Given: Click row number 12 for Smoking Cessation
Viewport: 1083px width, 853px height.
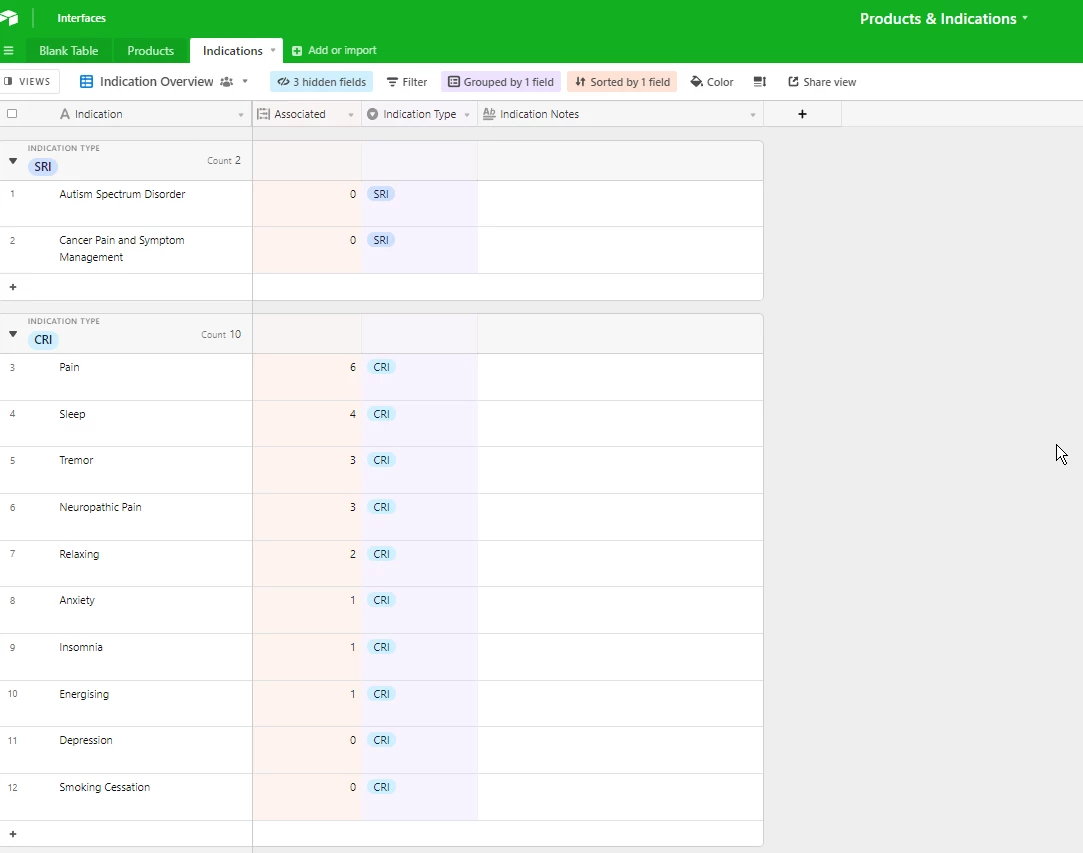Looking at the screenshot, I should click(12, 787).
